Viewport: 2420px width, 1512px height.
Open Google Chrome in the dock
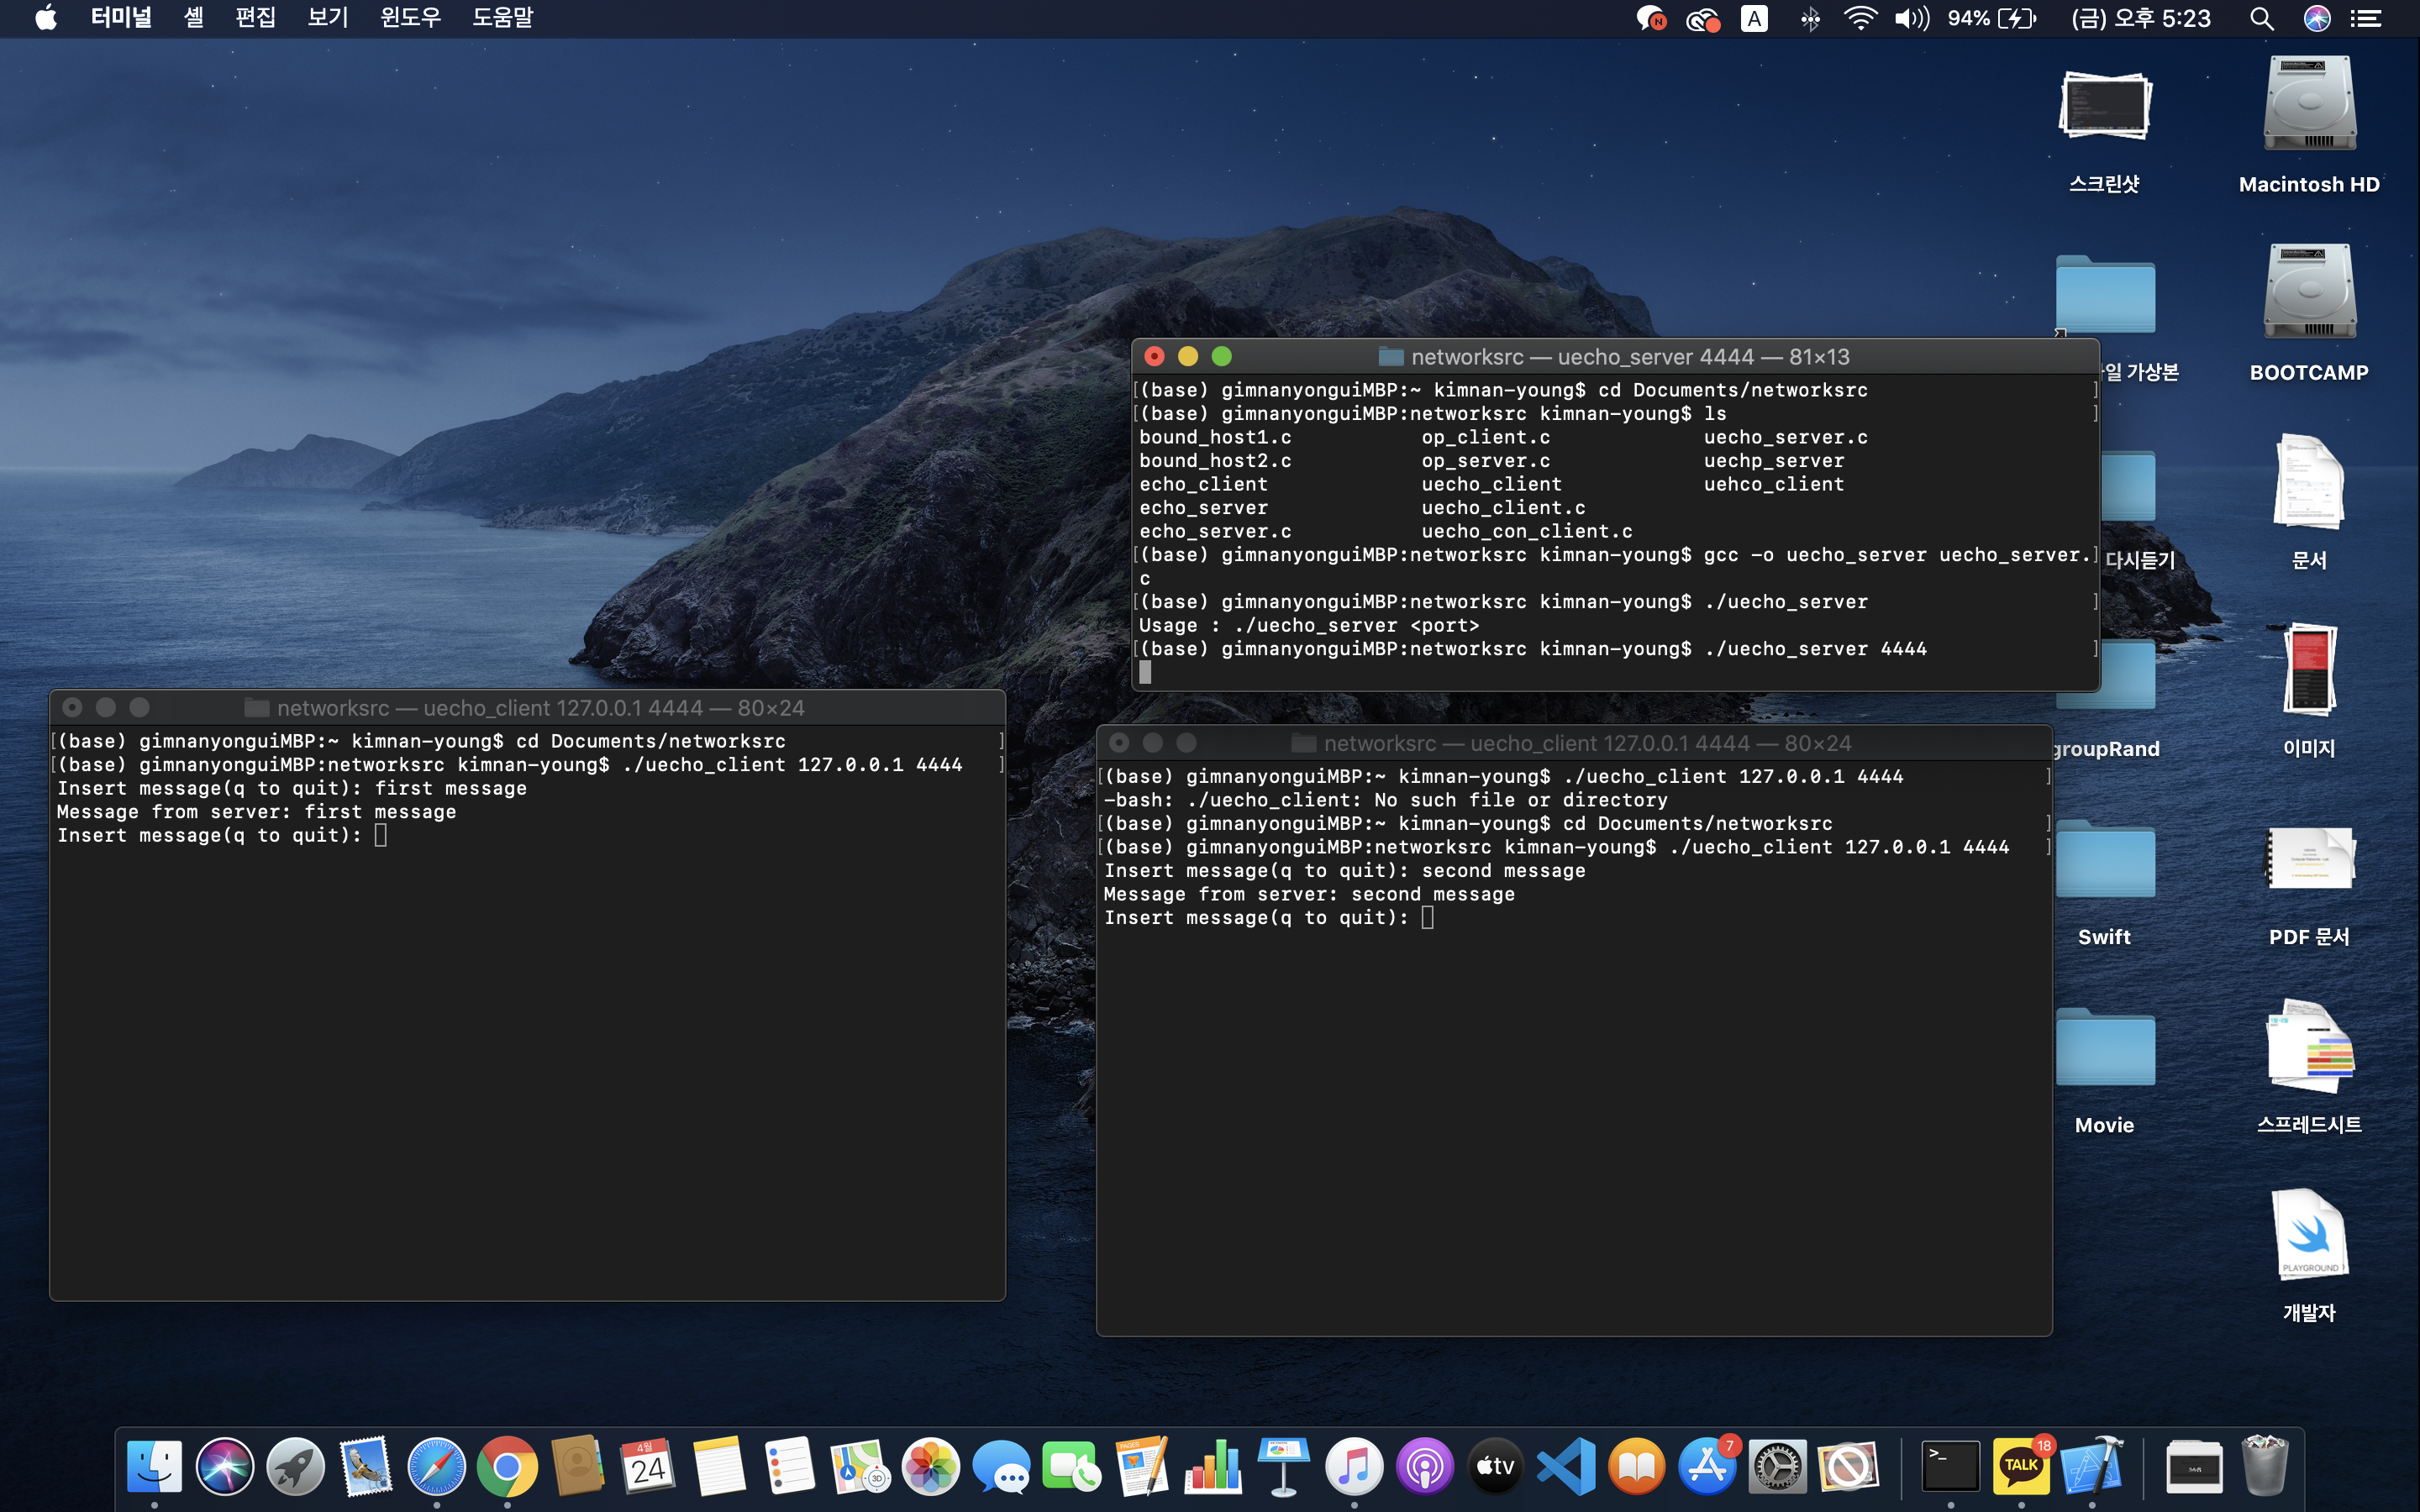tap(507, 1467)
